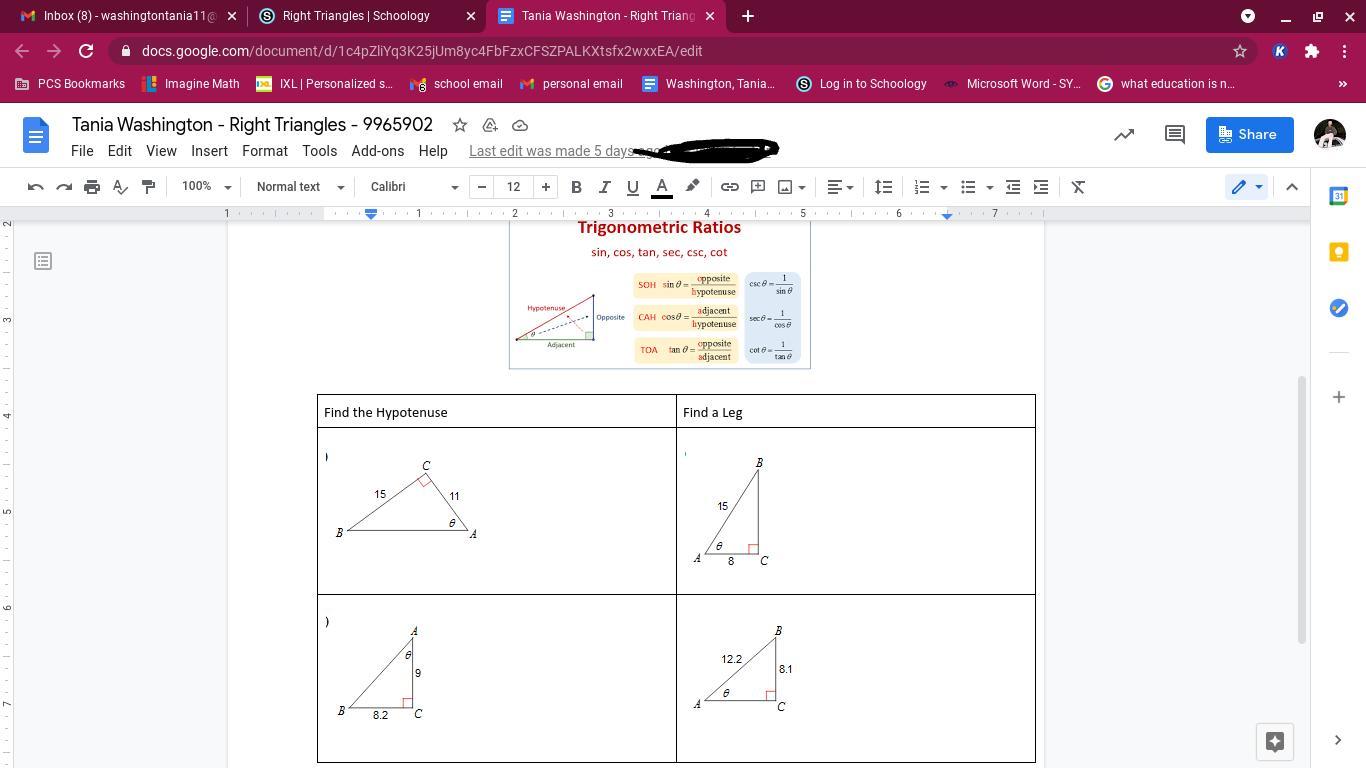Open line and paragraph spacing options
The width and height of the screenshot is (1366, 768).
883,187
